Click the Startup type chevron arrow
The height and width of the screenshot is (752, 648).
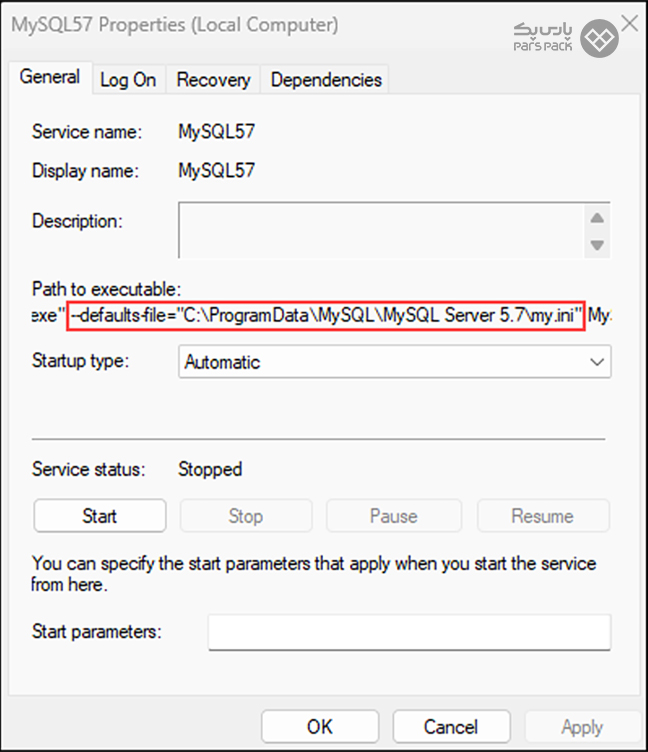click(x=597, y=362)
